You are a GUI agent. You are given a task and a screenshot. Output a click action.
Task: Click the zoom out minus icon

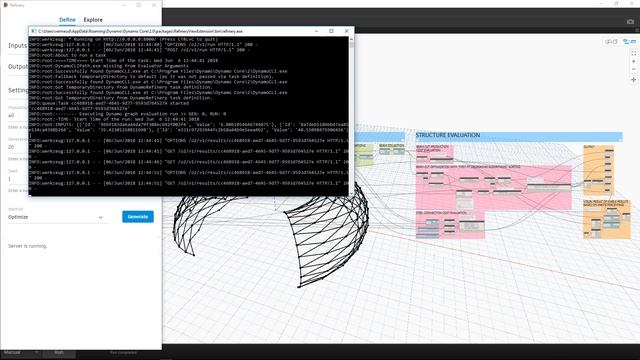tap(633, 69)
